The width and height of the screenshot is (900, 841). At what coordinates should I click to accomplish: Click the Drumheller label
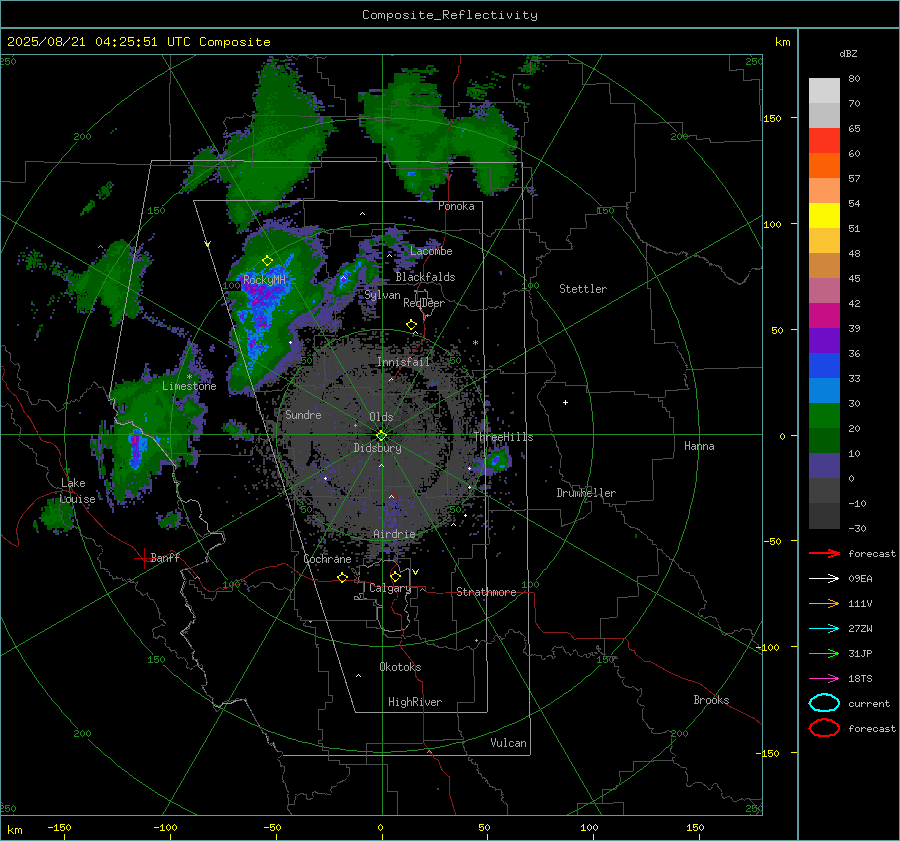click(x=586, y=493)
